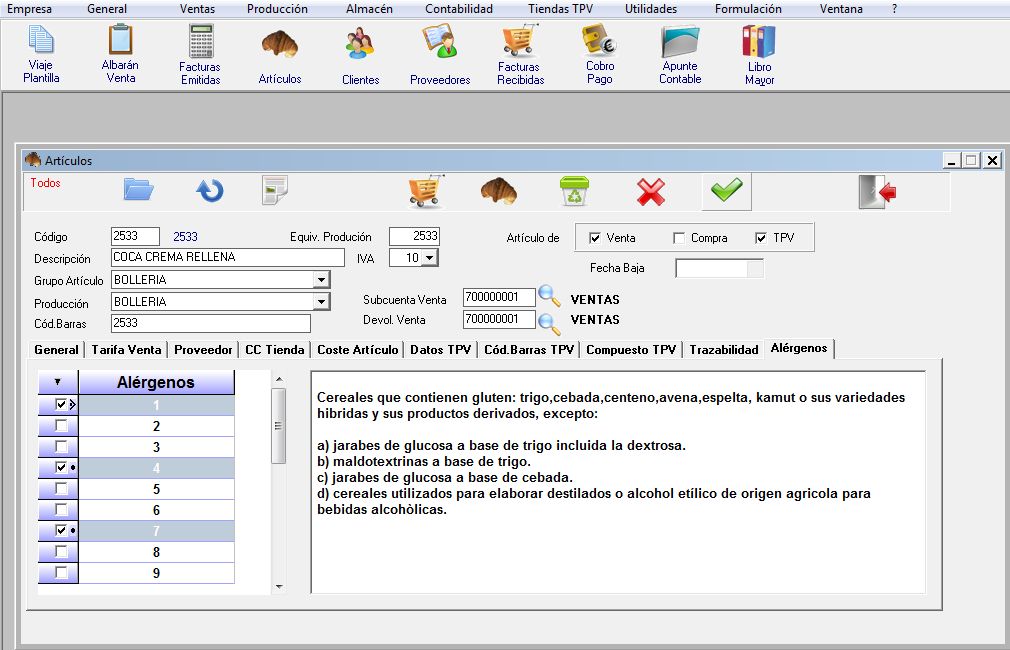Open the IVA dropdown
Image resolution: width=1010 pixels, height=650 pixels.
430,258
